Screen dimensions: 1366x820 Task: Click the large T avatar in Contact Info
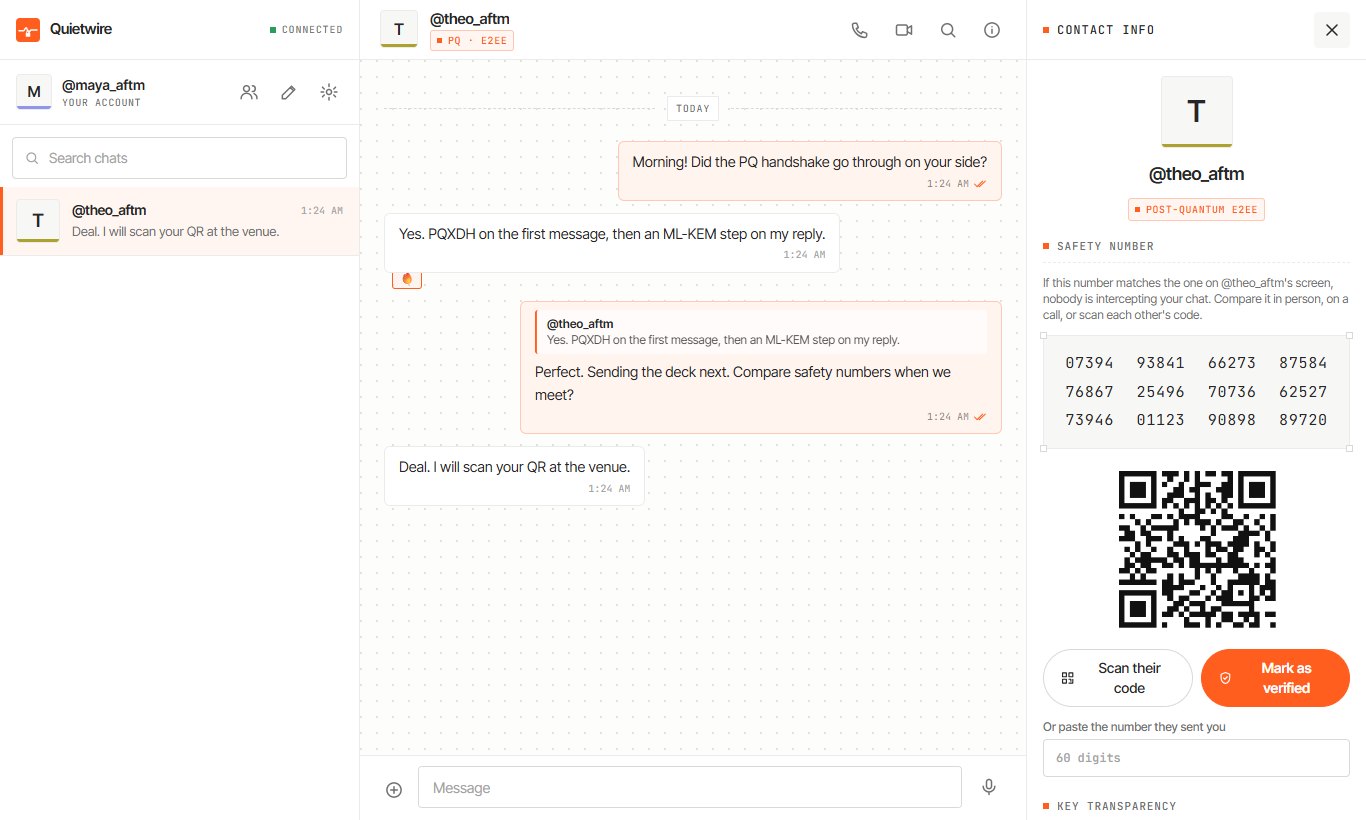[1196, 112]
